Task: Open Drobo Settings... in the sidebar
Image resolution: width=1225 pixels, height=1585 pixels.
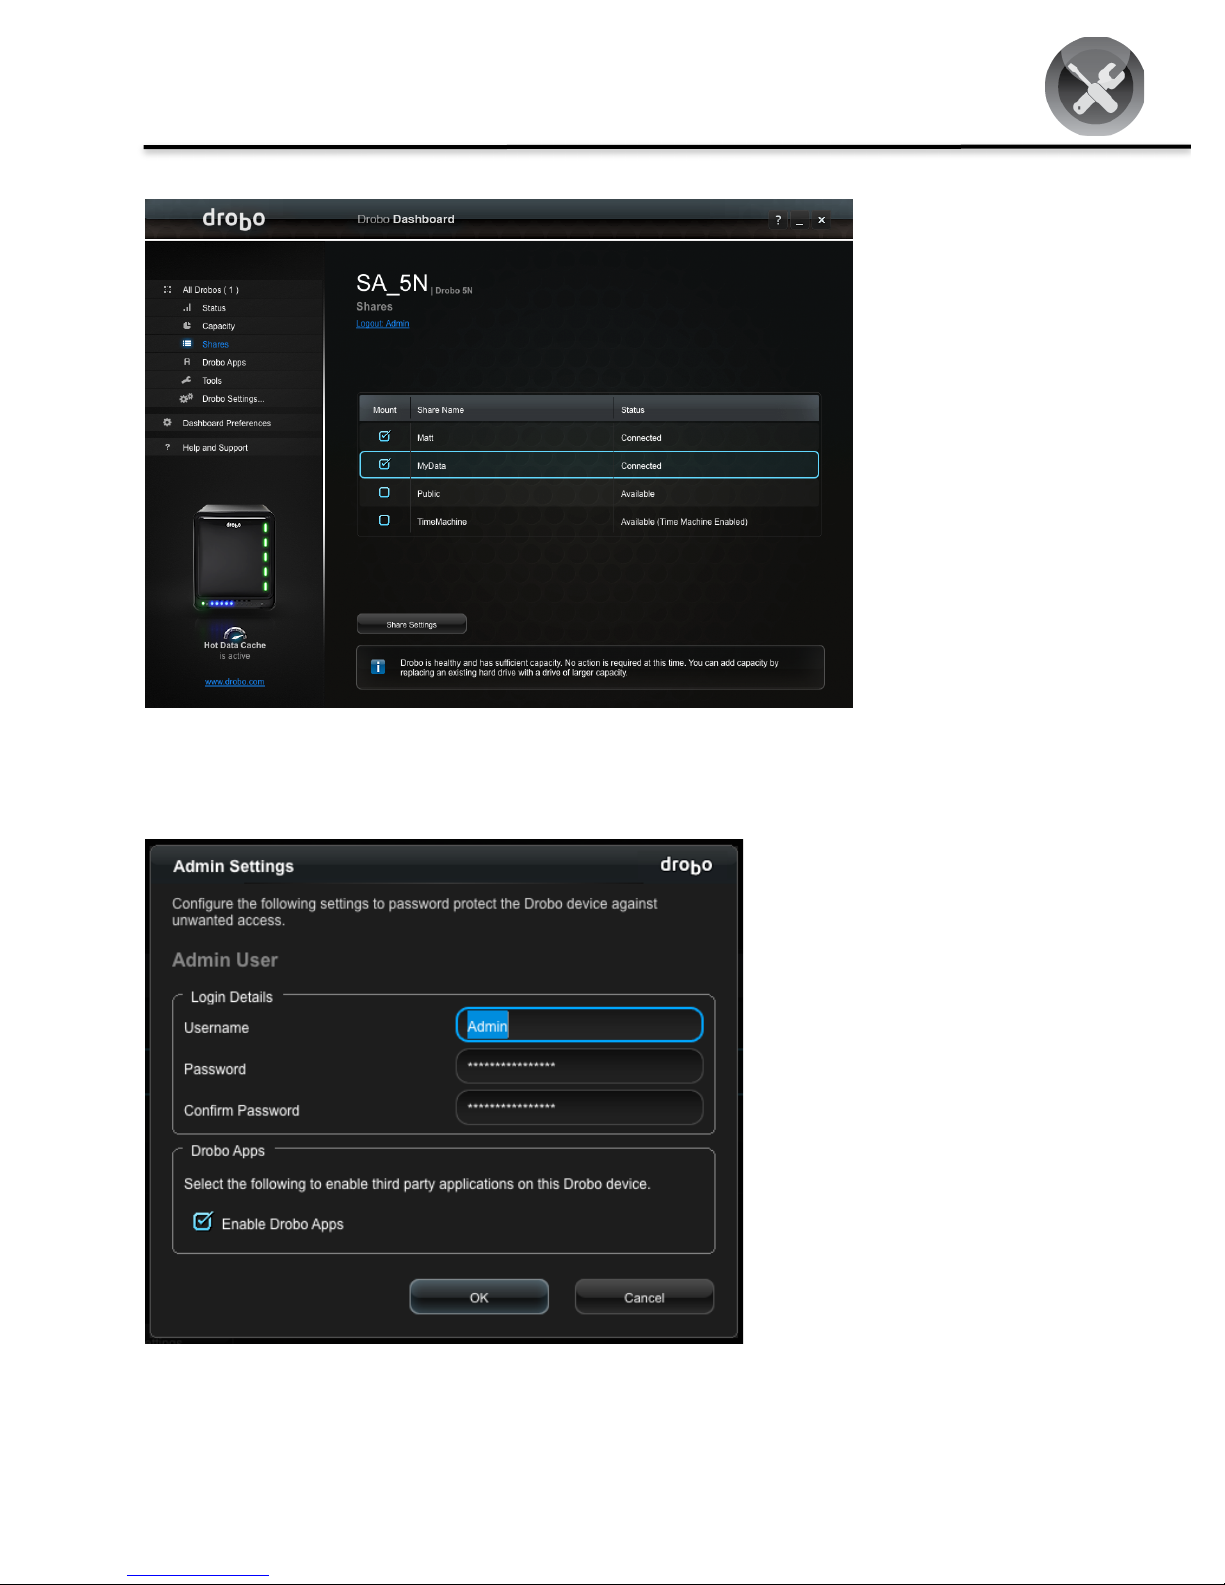Action: coord(233,398)
